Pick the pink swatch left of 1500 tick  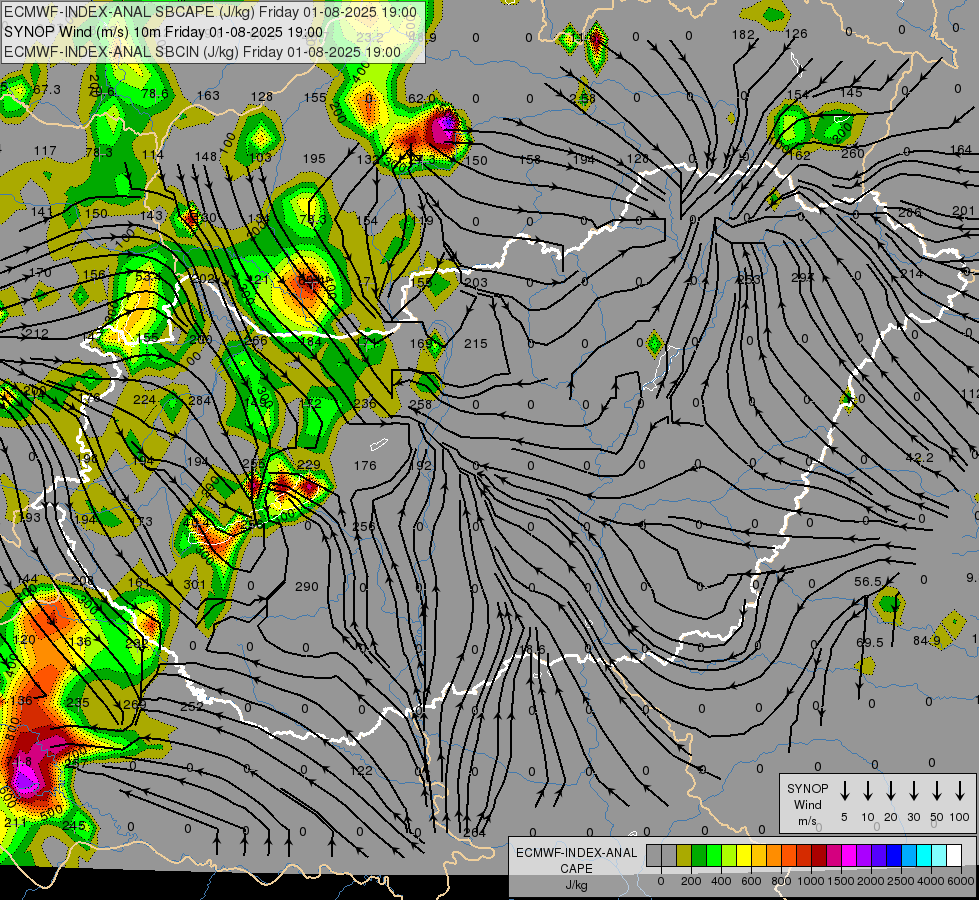[x=834, y=855]
